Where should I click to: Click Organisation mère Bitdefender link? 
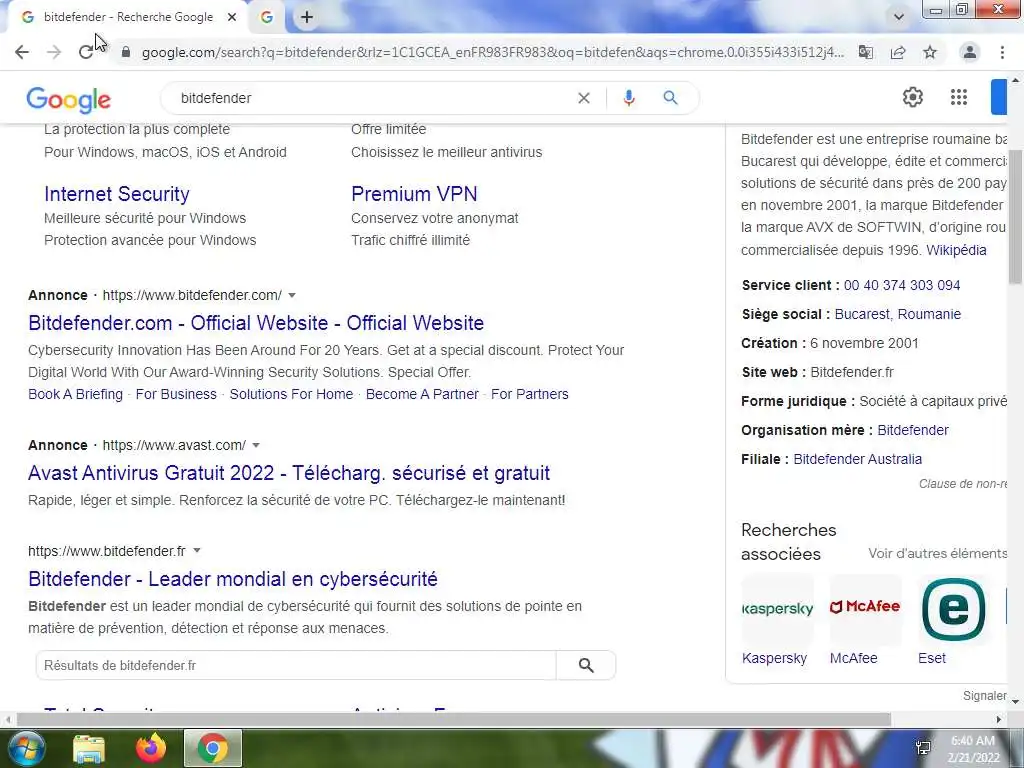click(913, 430)
